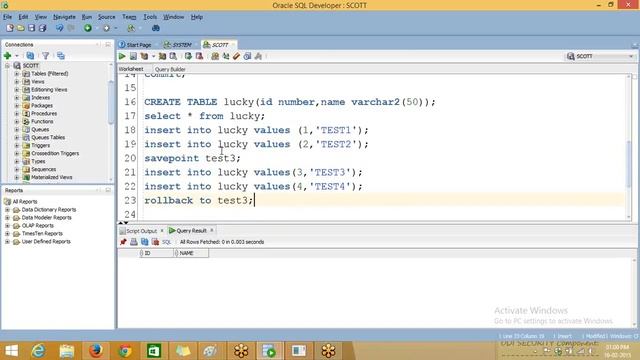Click the Windows Start button
This screenshot has width=640, height=360.
click(x=11, y=351)
